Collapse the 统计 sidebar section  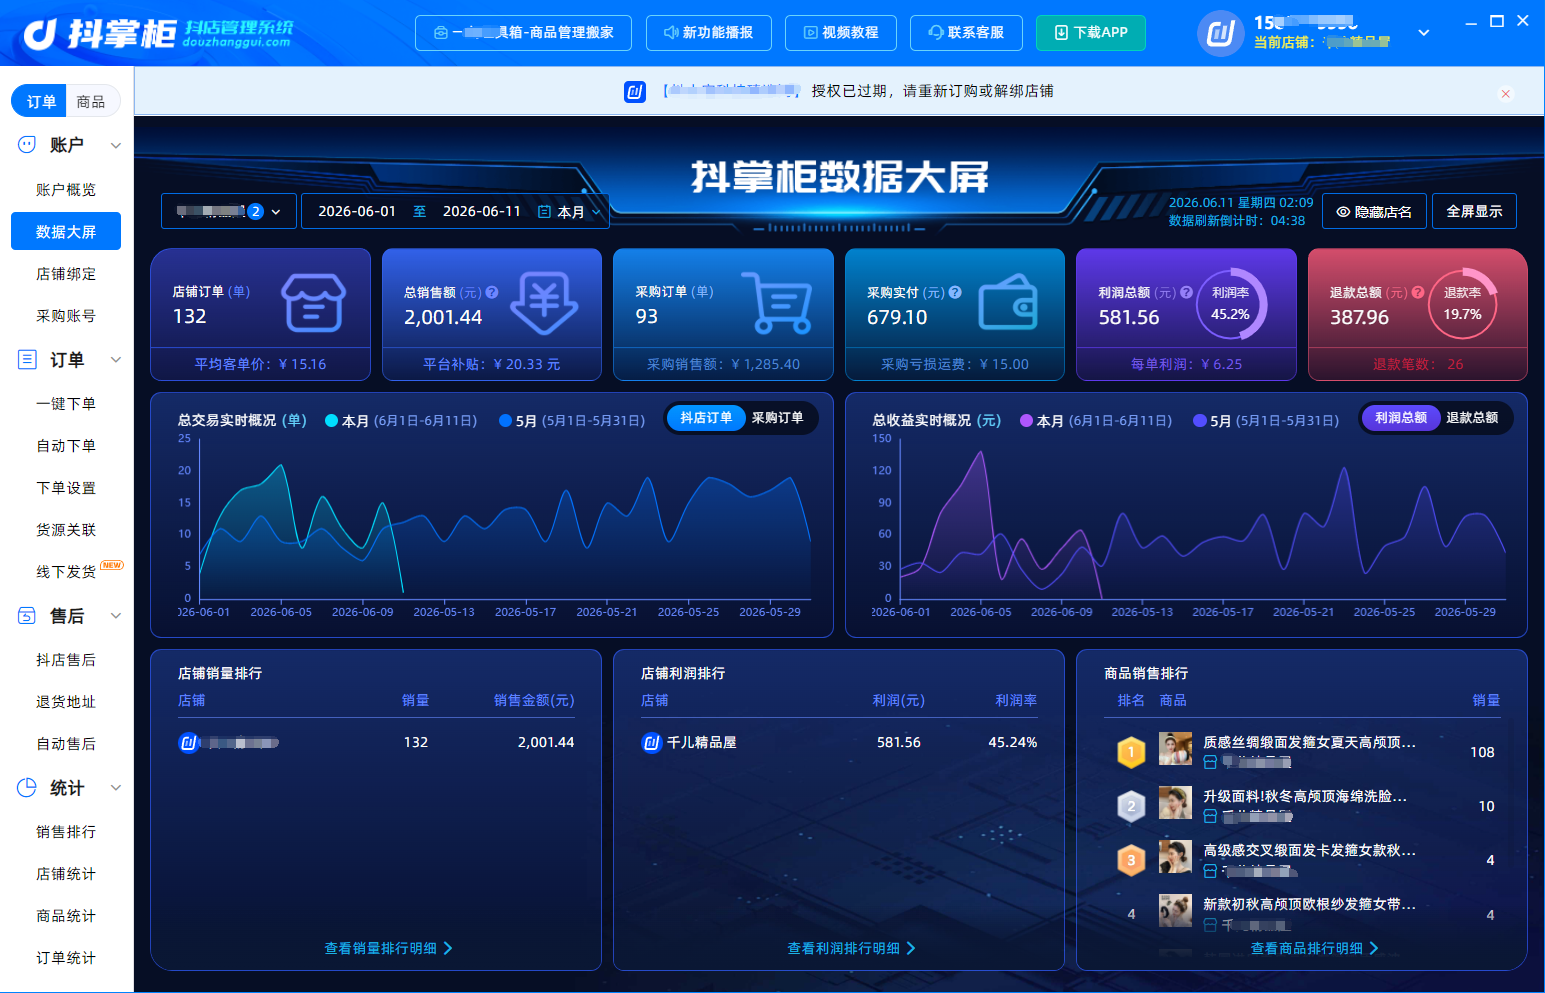[x=116, y=788]
